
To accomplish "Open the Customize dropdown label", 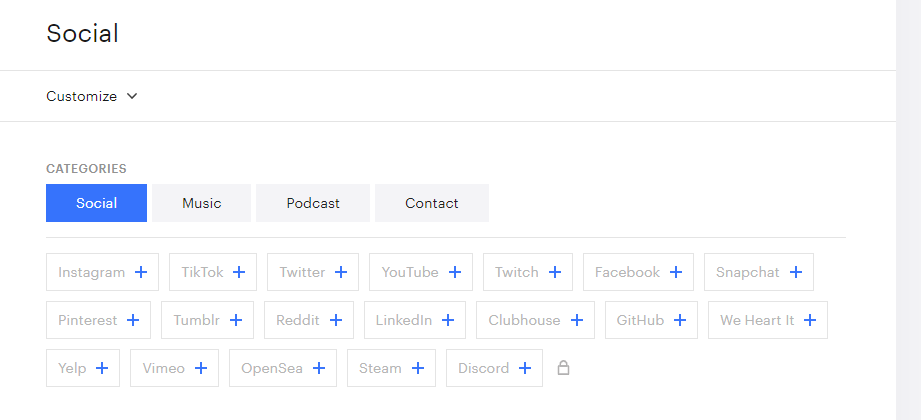I will [x=82, y=96].
